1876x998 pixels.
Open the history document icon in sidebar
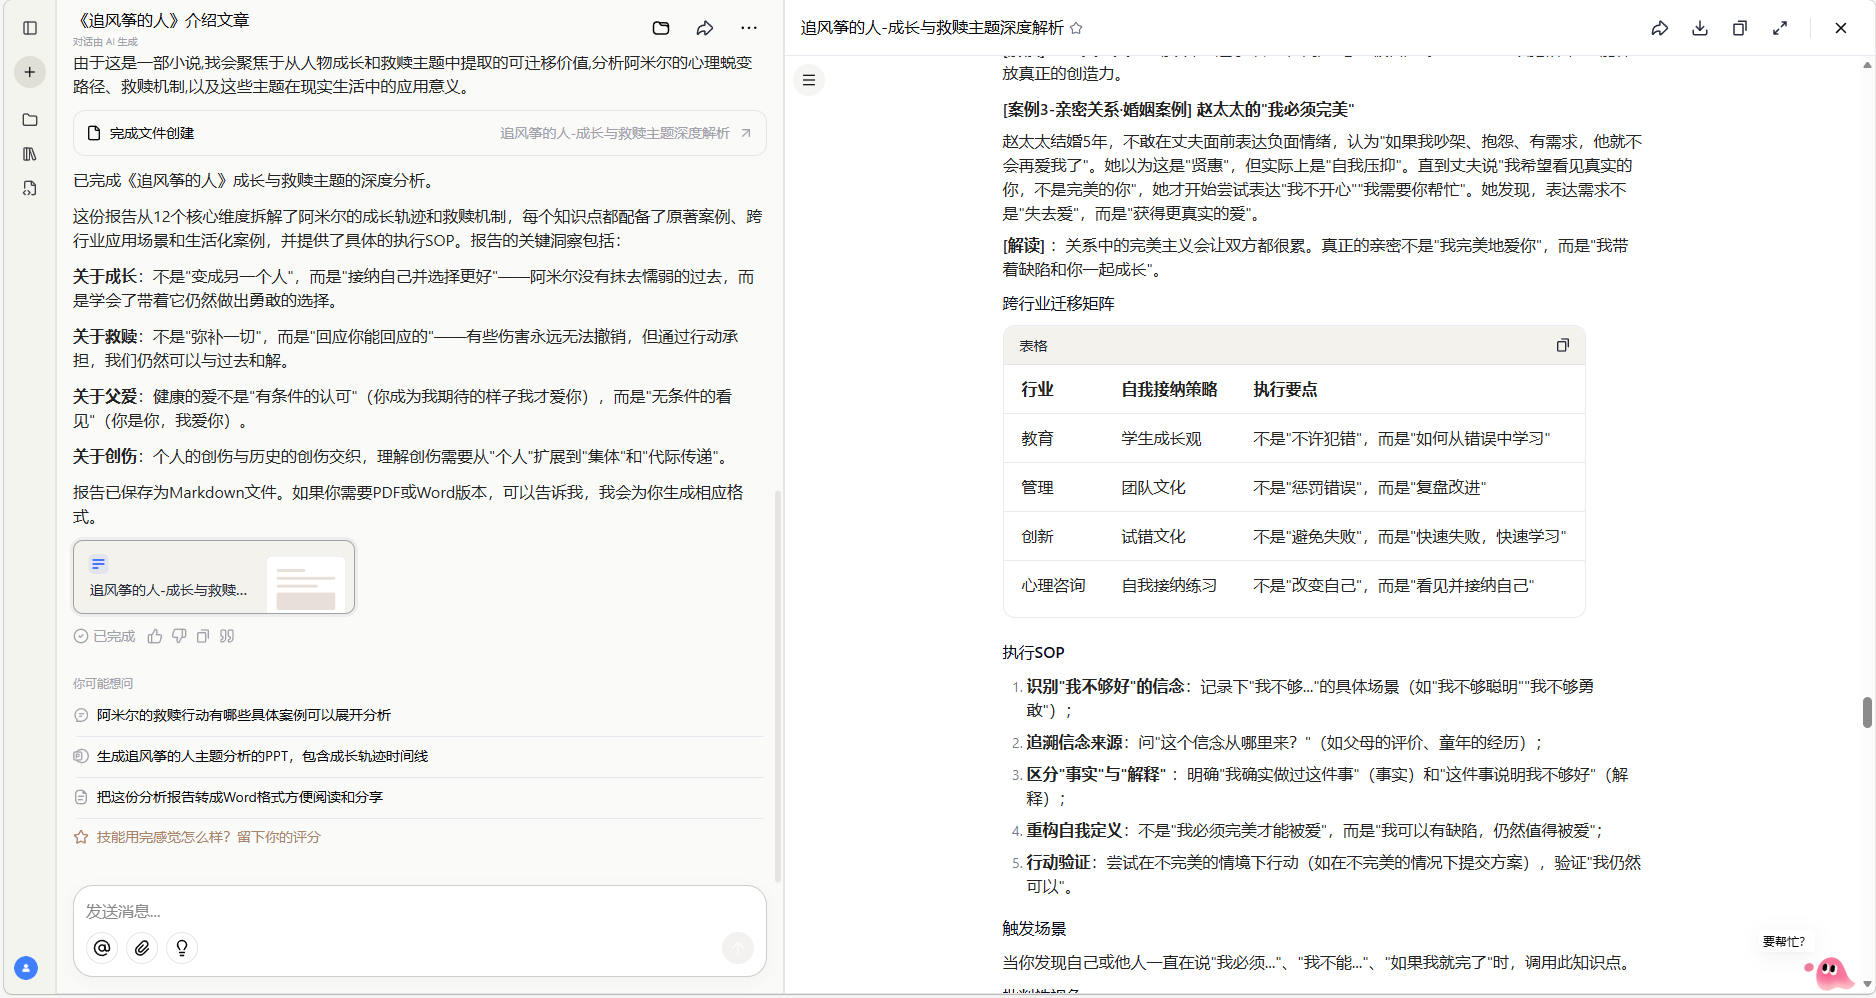30,188
